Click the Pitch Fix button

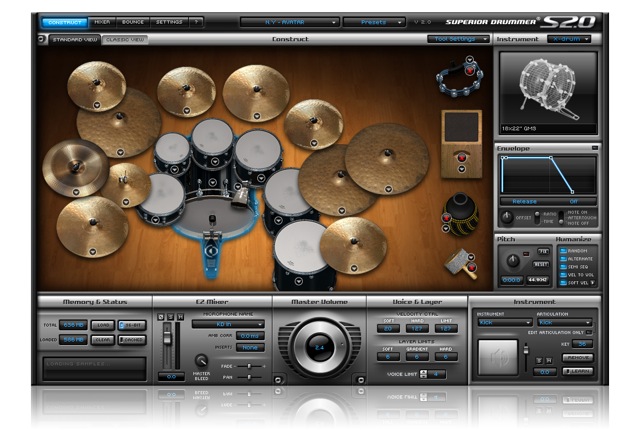pos(544,251)
